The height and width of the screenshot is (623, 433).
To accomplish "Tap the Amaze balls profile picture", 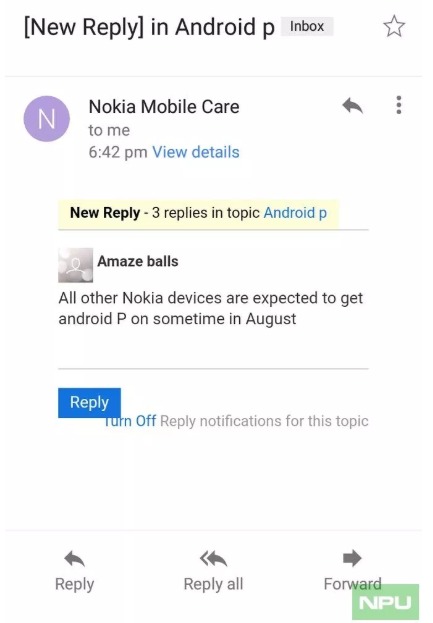I will pos(75,265).
